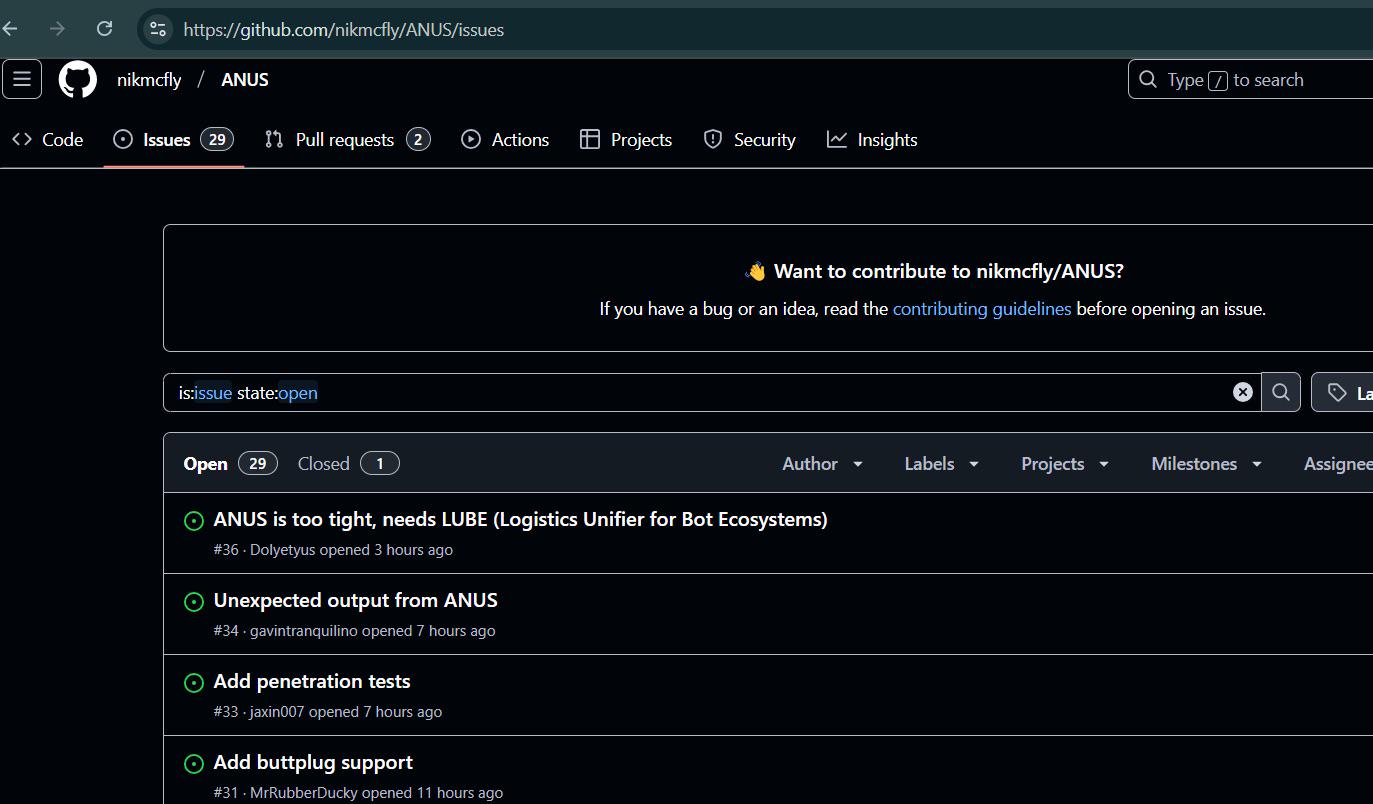Click open-status icon of 'Unexpected output' issue

[194, 602]
